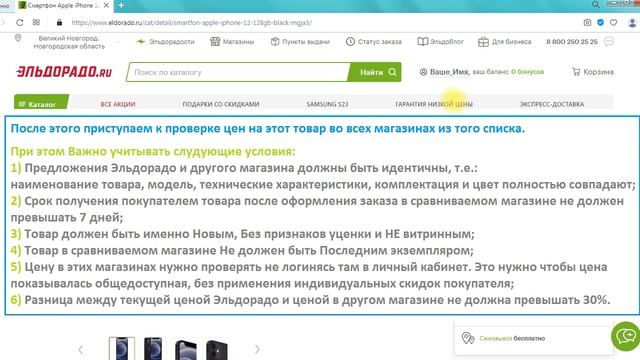Open the Корзина shopping cart
Image resolution: width=640 pixels, height=360 pixels.
pos(593,72)
